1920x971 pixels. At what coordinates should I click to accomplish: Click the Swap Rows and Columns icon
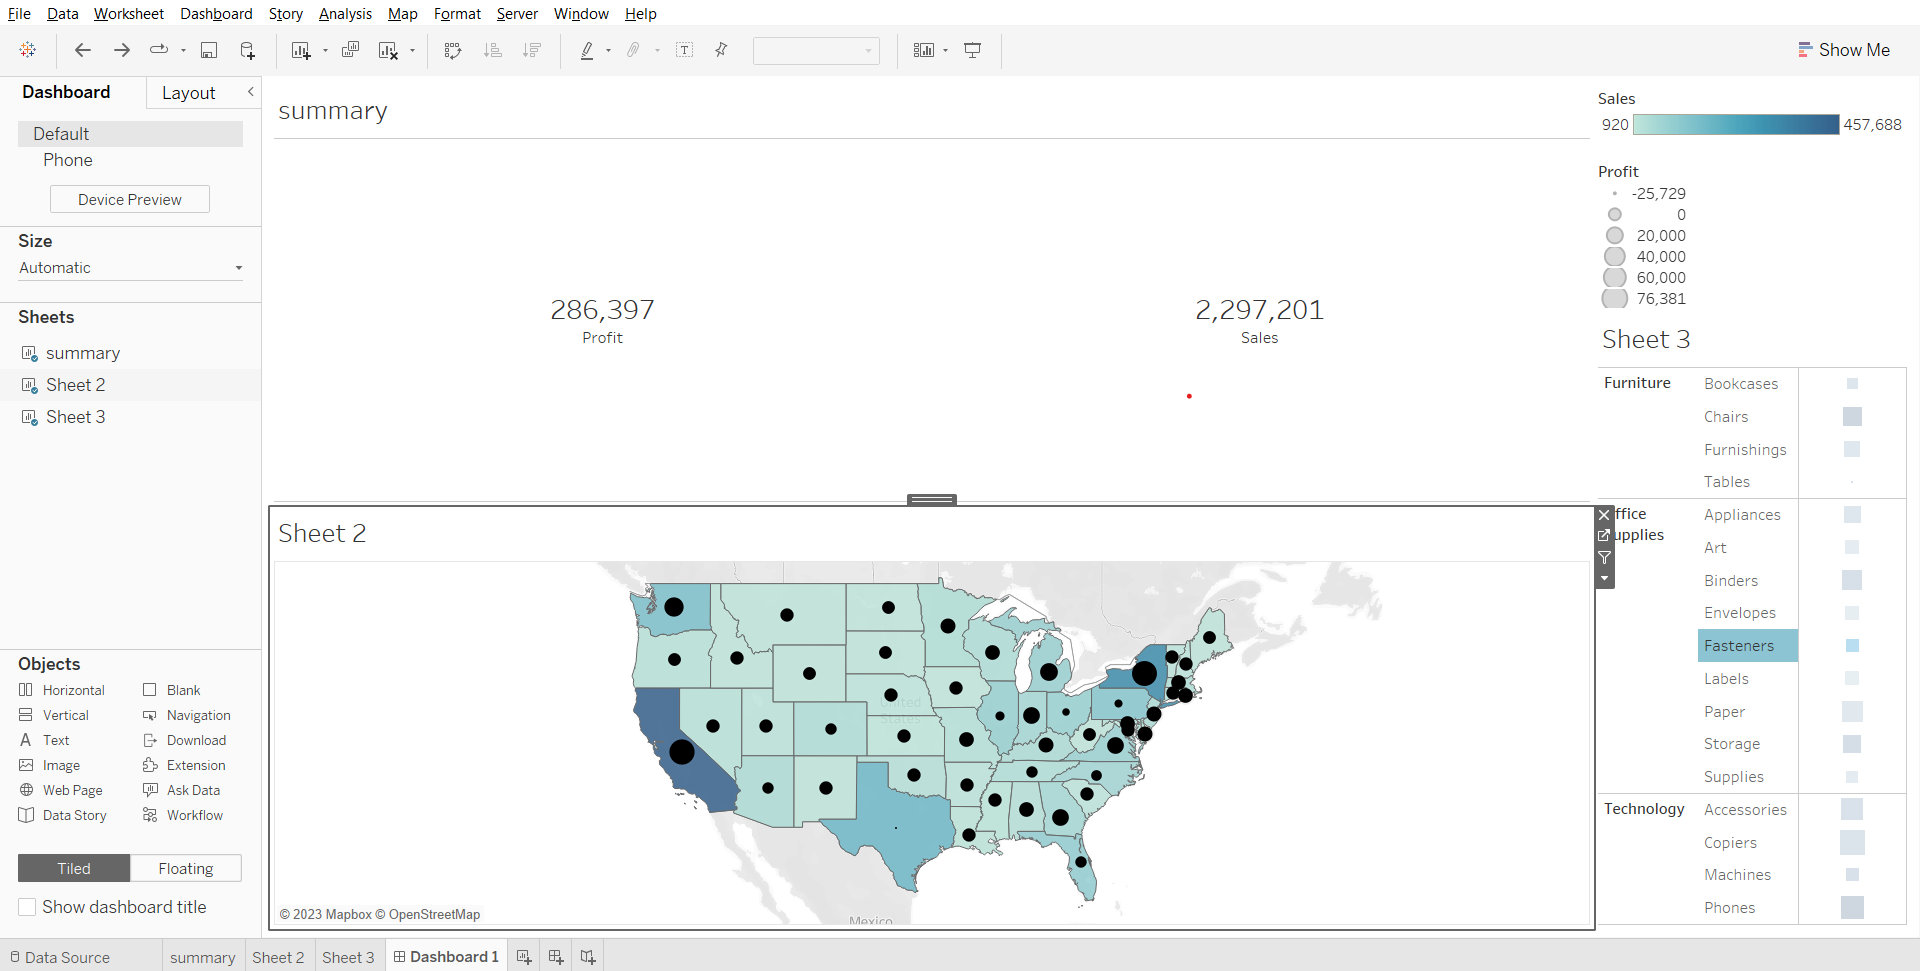(x=453, y=50)
